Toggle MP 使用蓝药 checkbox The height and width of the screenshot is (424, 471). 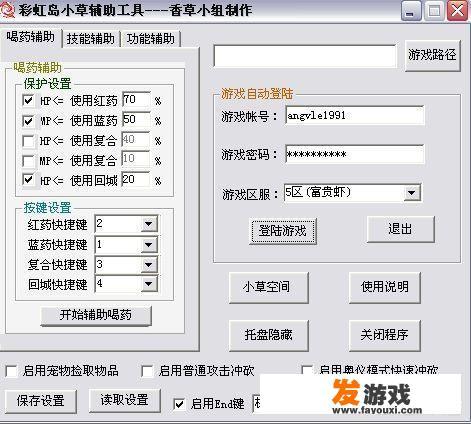[28, 120]
